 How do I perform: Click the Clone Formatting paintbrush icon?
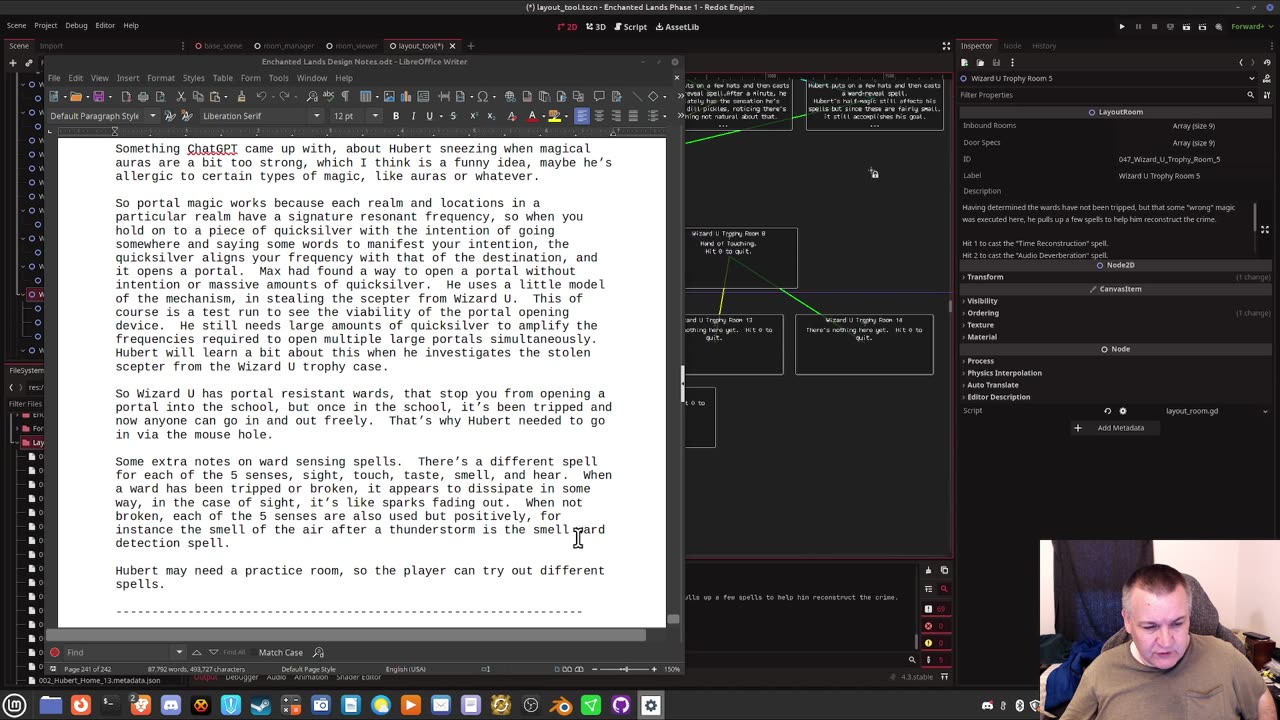coord(241,96)
